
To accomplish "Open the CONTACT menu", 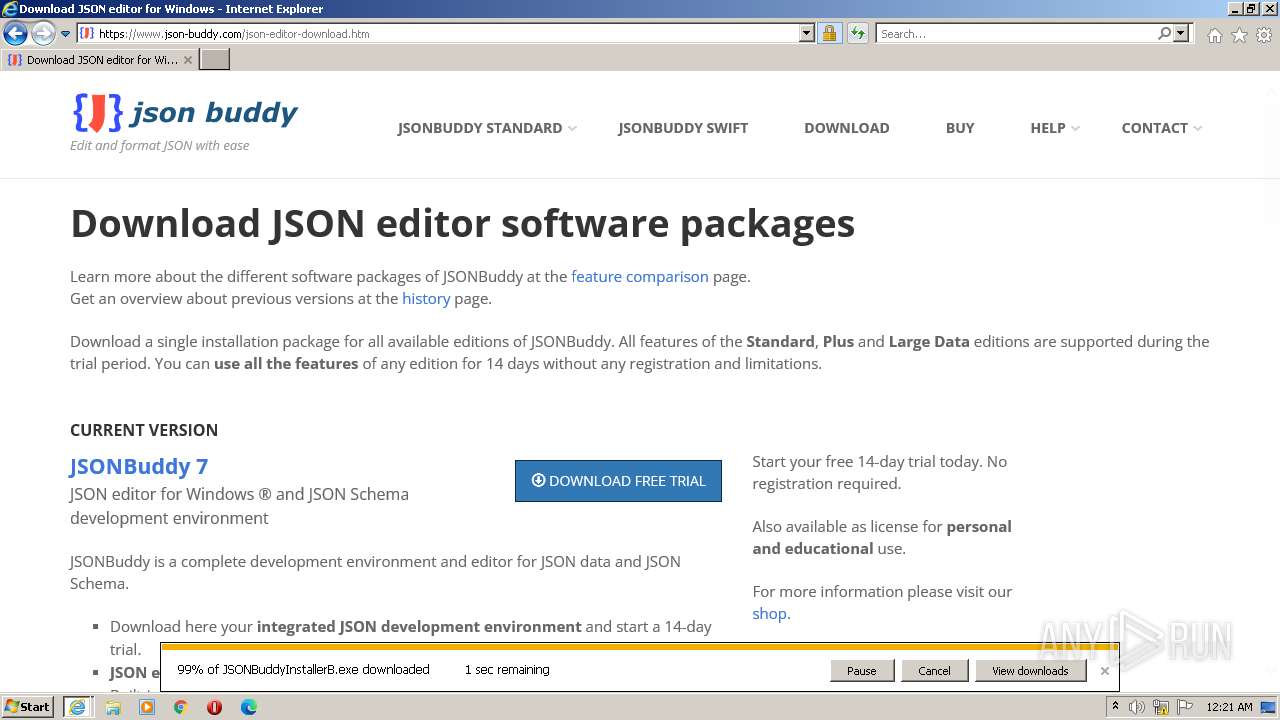I will pyautogui.click(x=1154, y=128).
